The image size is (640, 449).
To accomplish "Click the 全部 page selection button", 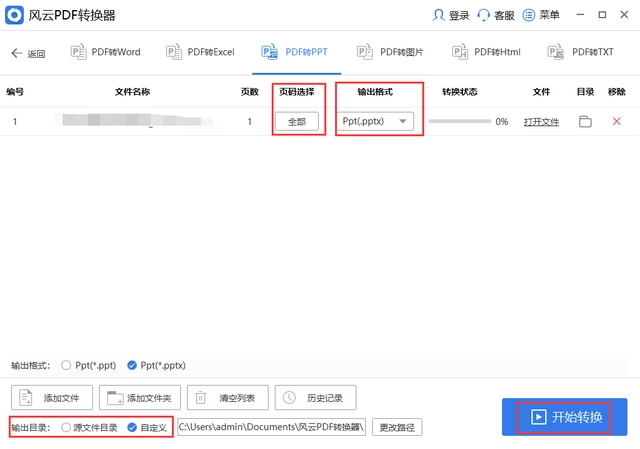I will point(297,121).
